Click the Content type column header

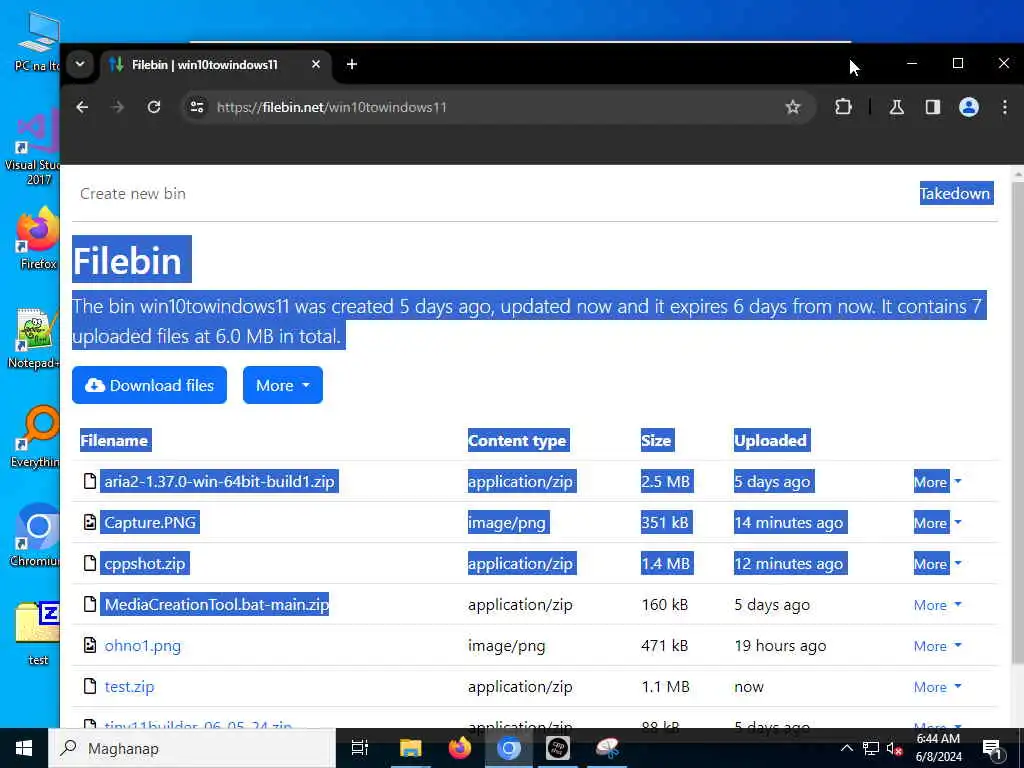coord(517,441)
